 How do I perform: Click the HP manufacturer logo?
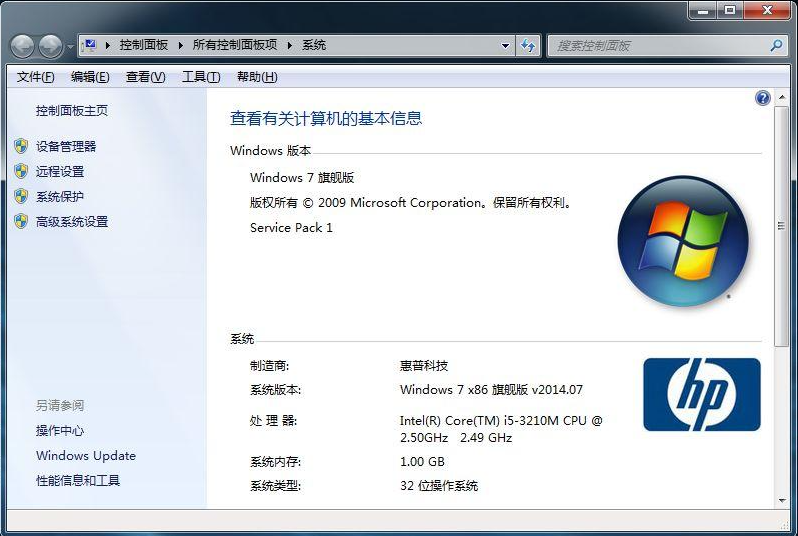(x=701, y=394)
